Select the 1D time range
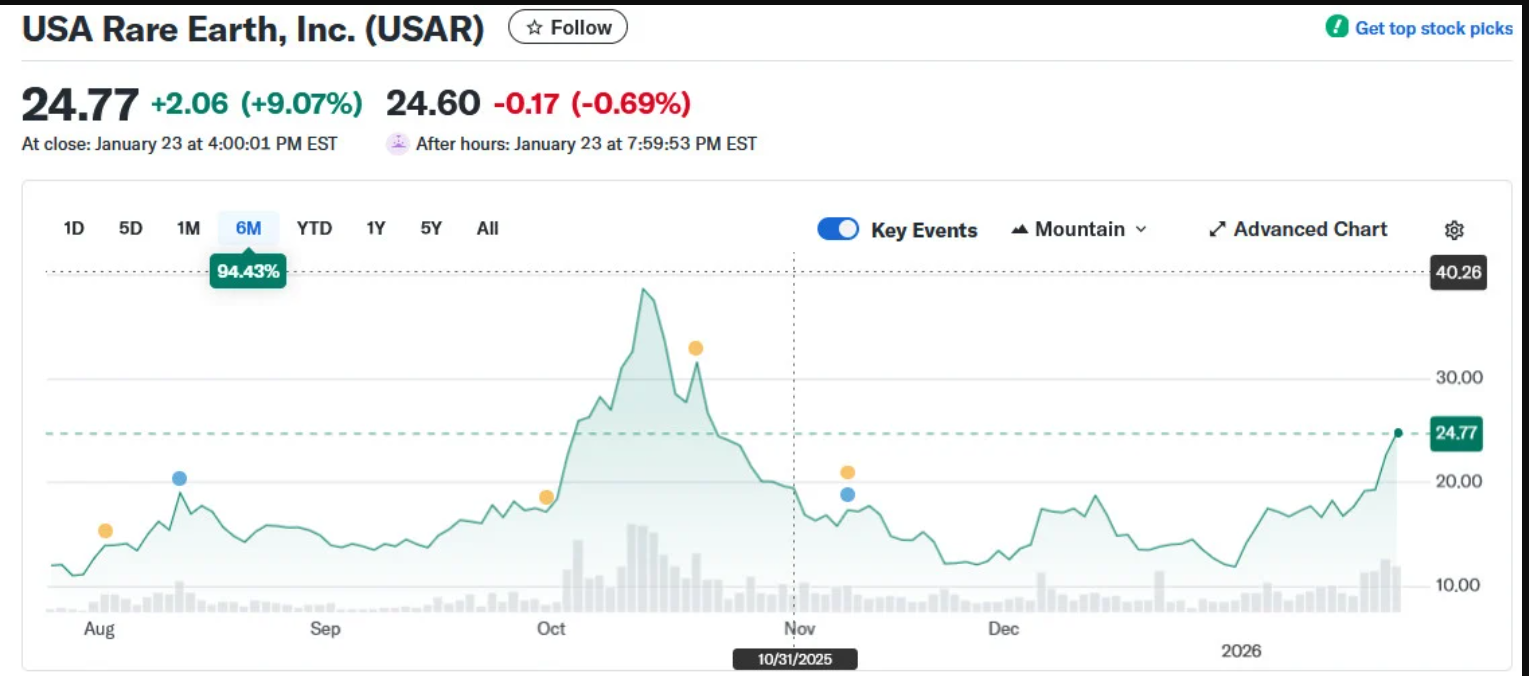 [x=74, y=228]
